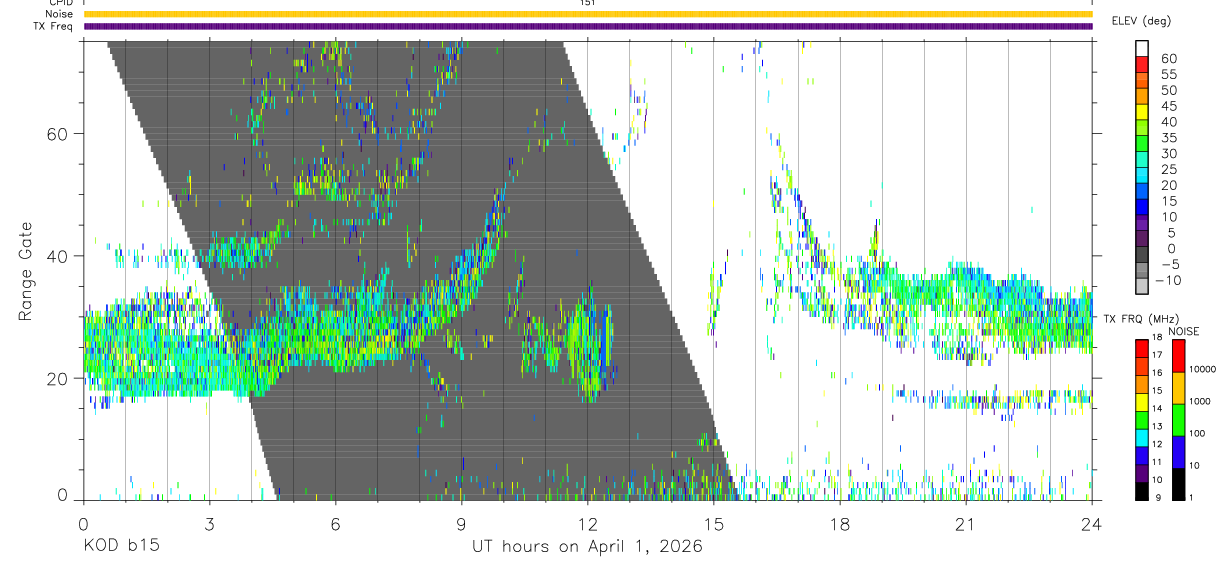This screenshot has height=567, width=1228.
Task: Click the yellow Noise bar above the plot
Action: tap(588, 14)
